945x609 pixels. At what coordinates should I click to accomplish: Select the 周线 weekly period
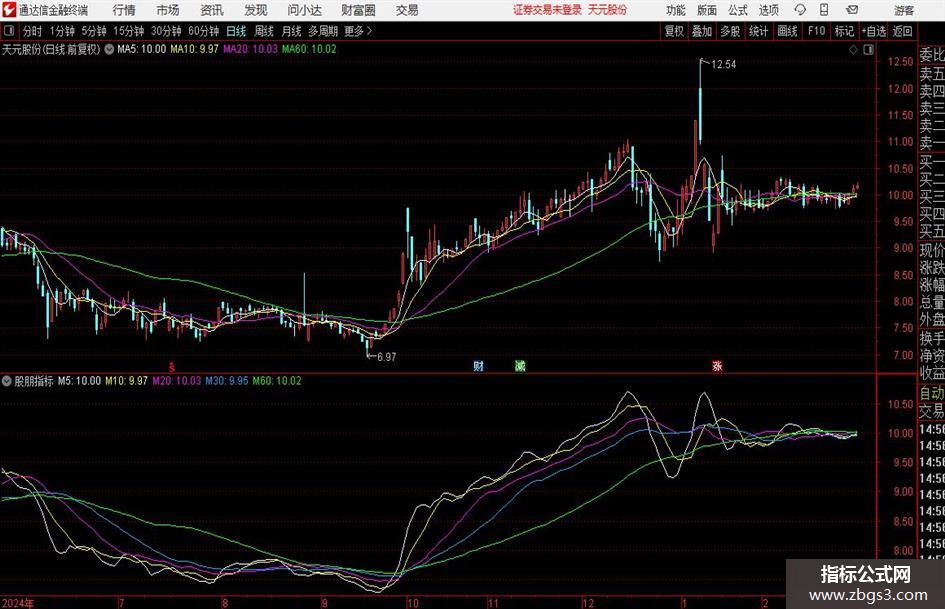pos(263,31)
